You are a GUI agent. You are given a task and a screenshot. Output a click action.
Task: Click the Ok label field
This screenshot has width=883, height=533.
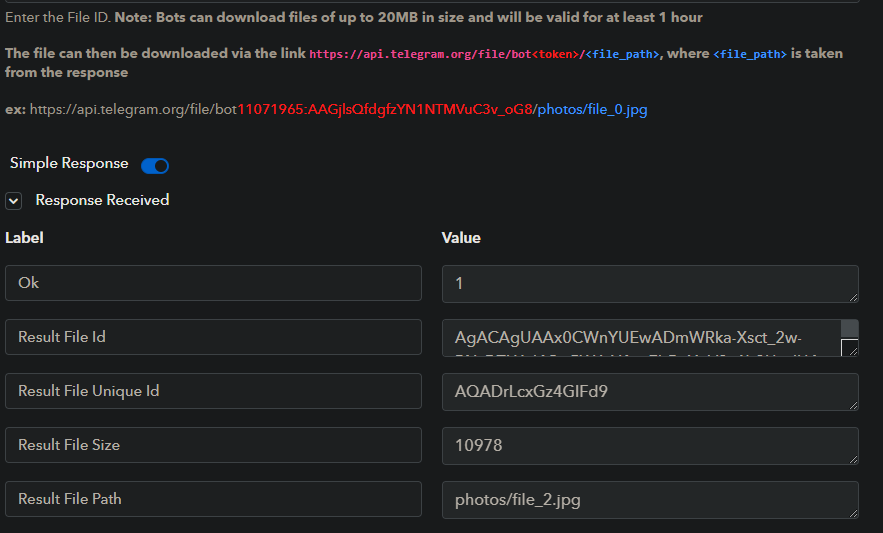213,283
